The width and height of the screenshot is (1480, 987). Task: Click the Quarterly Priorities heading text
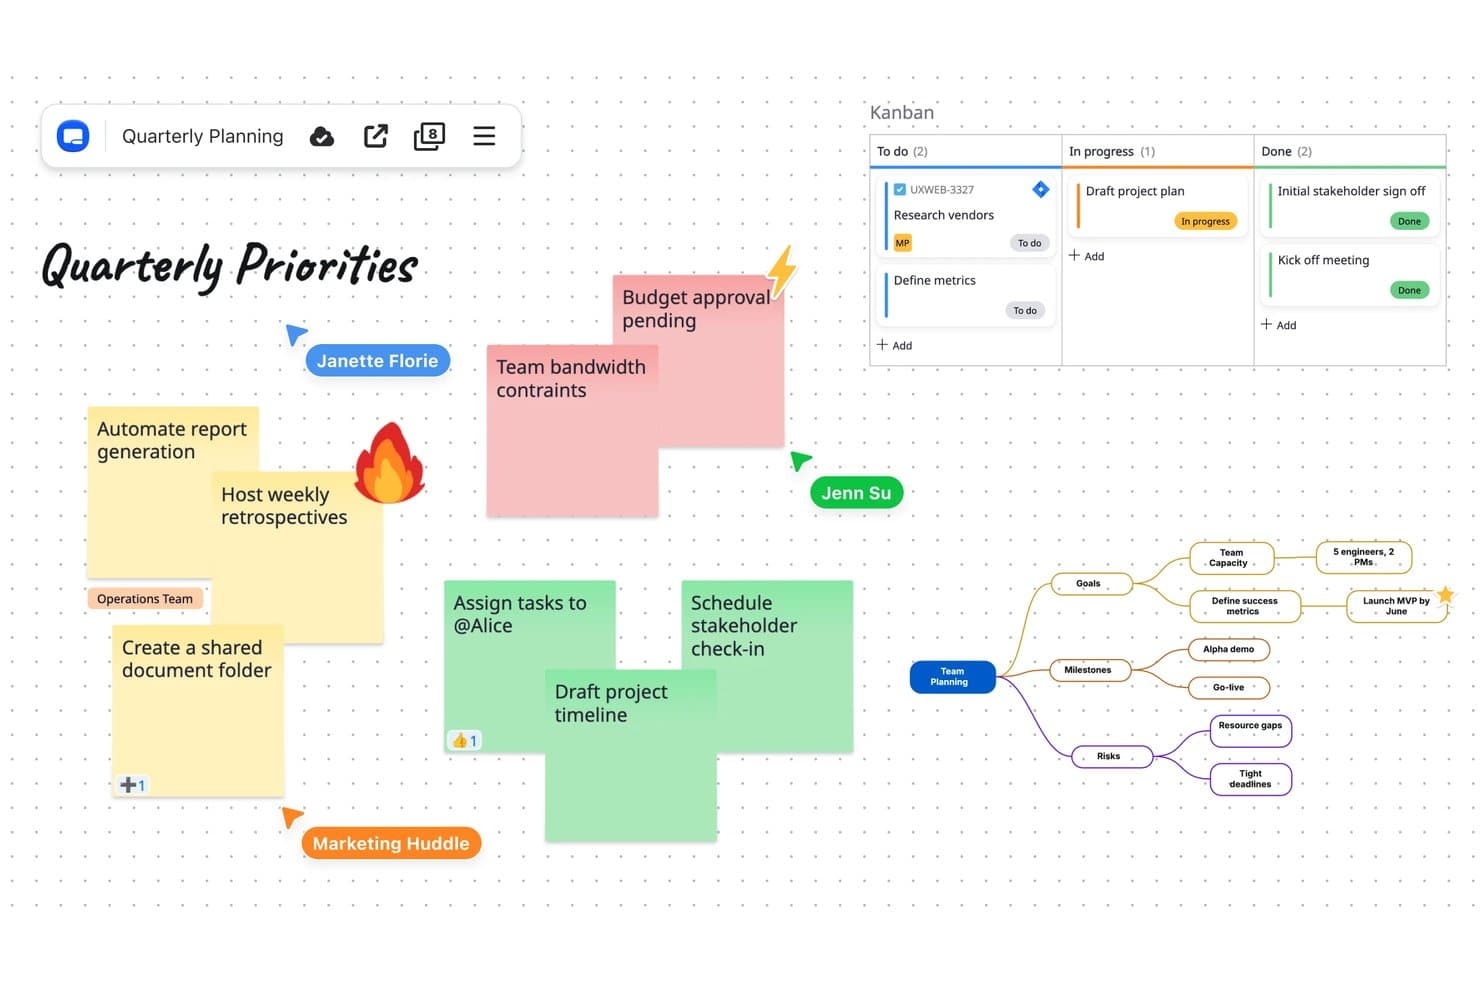click(230, 266)
